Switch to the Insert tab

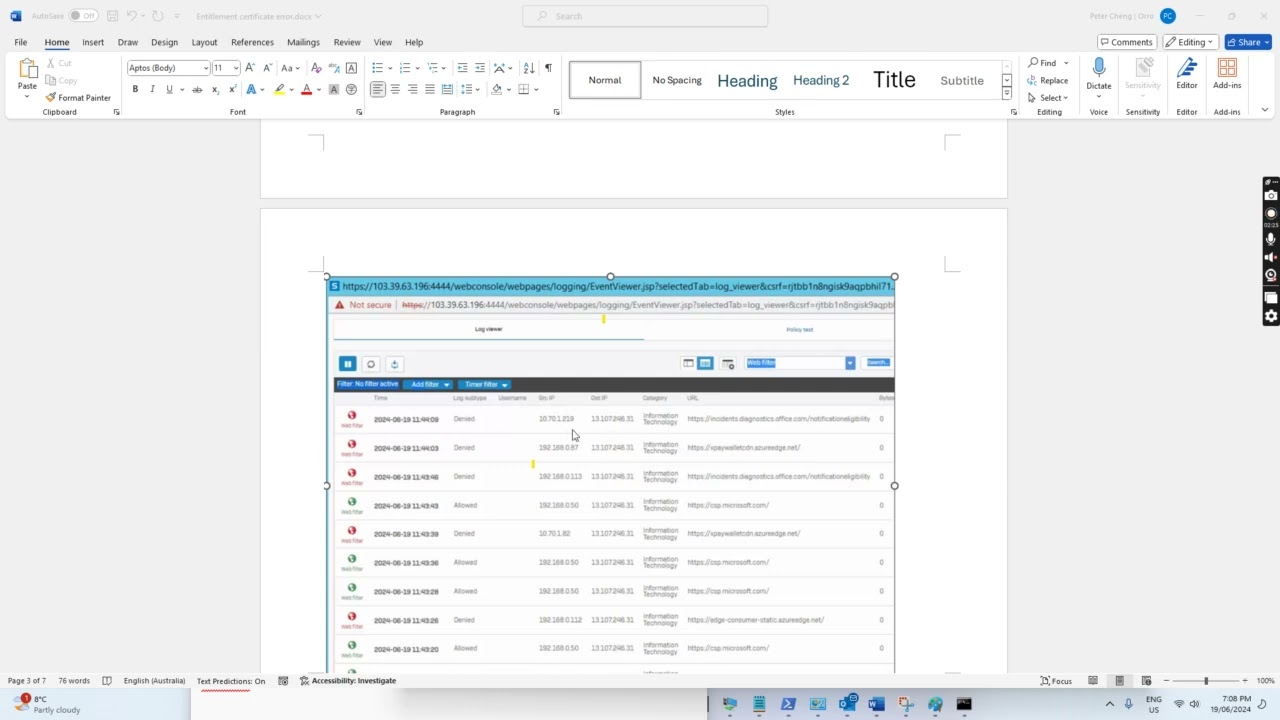click(x=93, y=42)
